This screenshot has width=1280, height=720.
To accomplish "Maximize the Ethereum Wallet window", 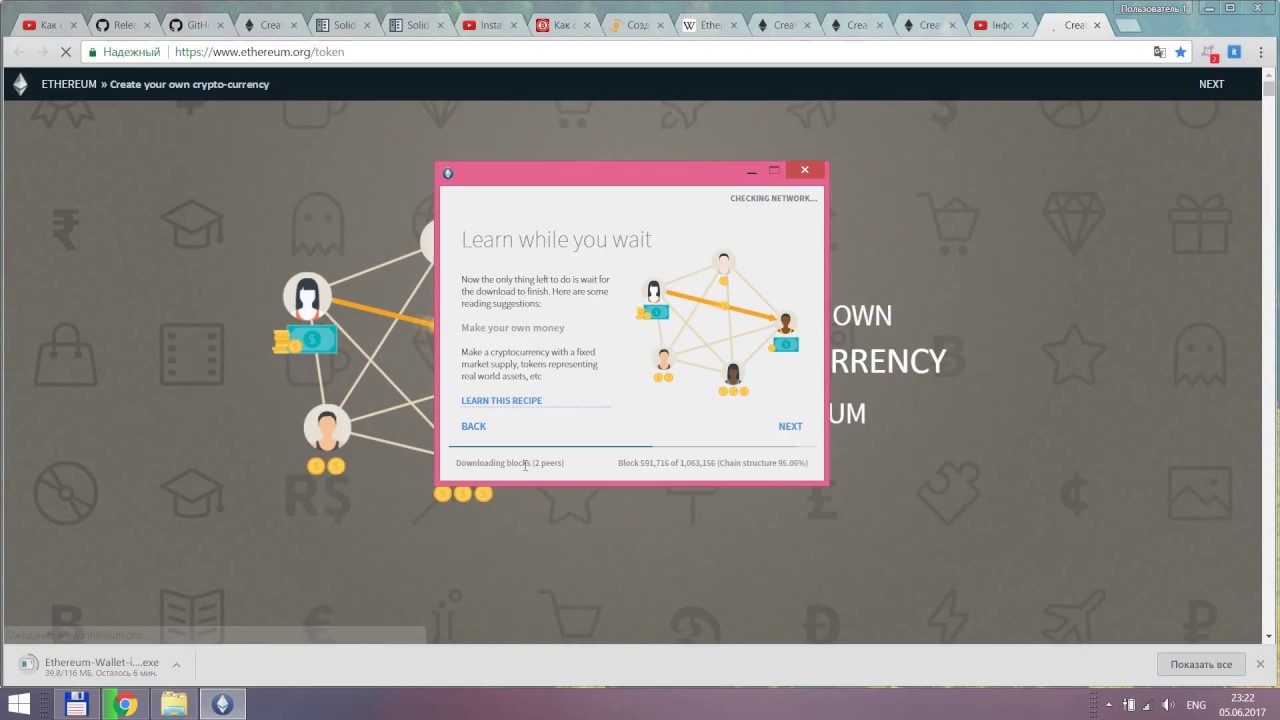I will coord(774,171).
